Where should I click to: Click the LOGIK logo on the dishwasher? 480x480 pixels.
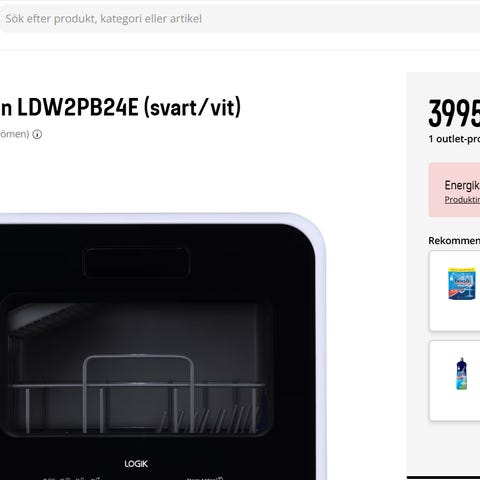coord(136,464)
